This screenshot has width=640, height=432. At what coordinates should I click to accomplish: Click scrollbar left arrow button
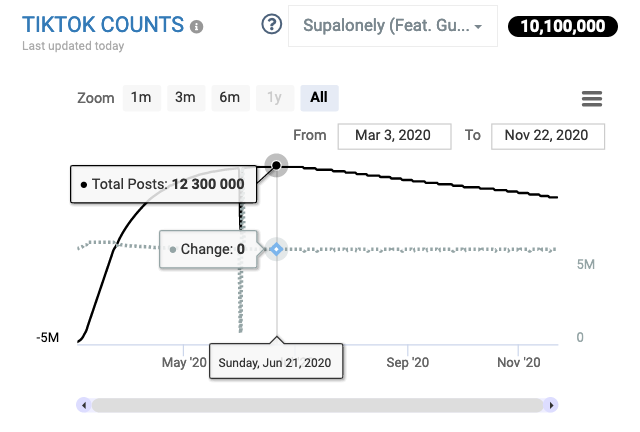[84, 405]
